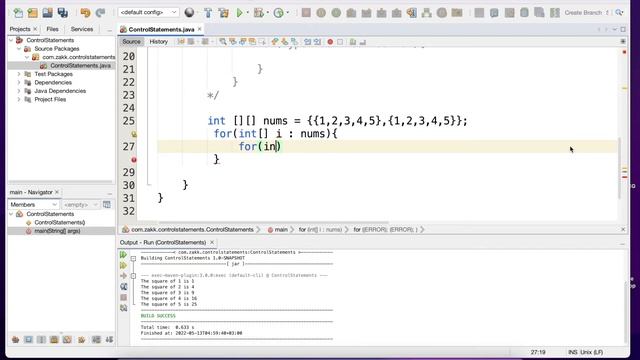Screen dimensions: 640x360
Task: Click the yellow re-run with options icon
Action: coord(123,265)
